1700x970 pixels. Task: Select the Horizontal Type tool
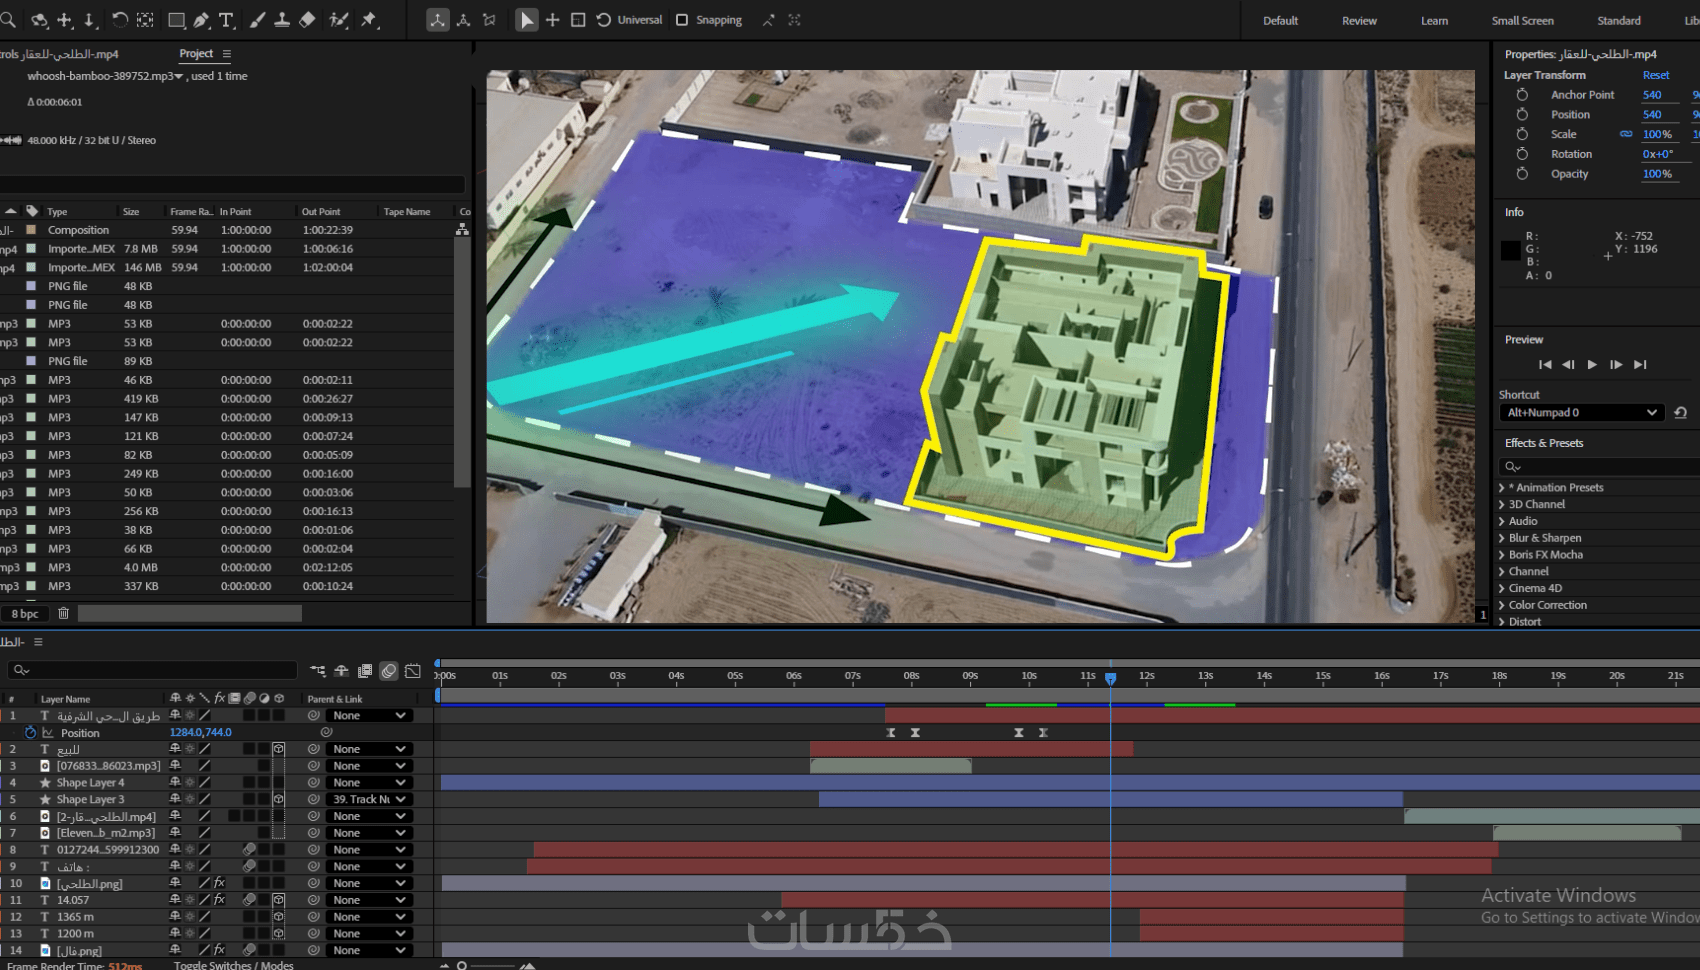tap(227, 20)
